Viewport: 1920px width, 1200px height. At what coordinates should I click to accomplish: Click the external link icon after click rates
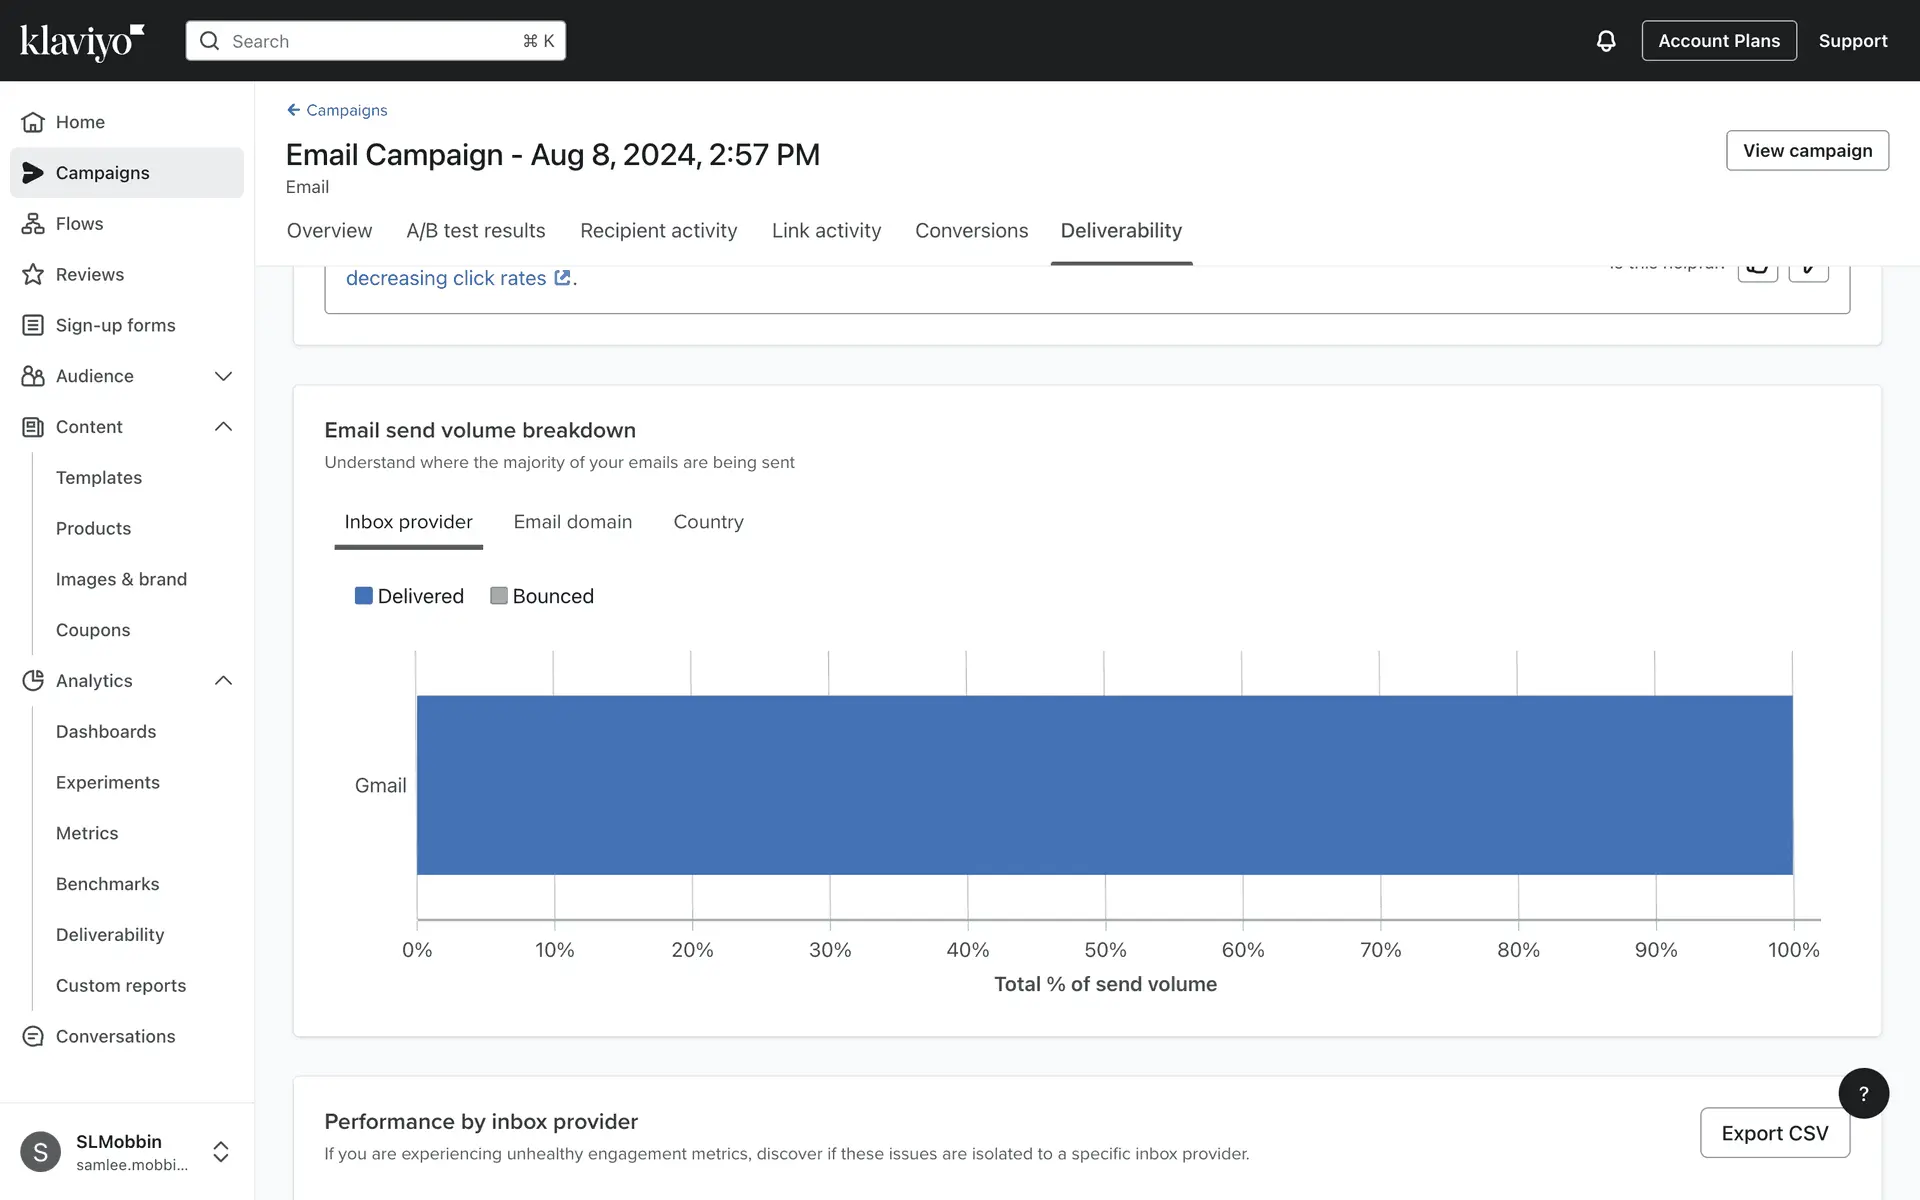pyautogui.click(x=562, y=278)
